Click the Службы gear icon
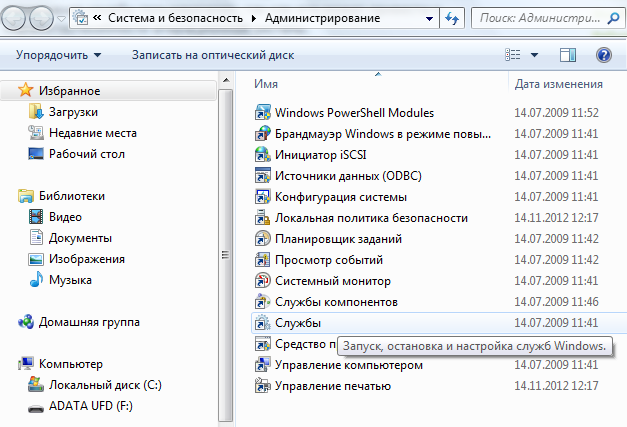 [263, 323]
